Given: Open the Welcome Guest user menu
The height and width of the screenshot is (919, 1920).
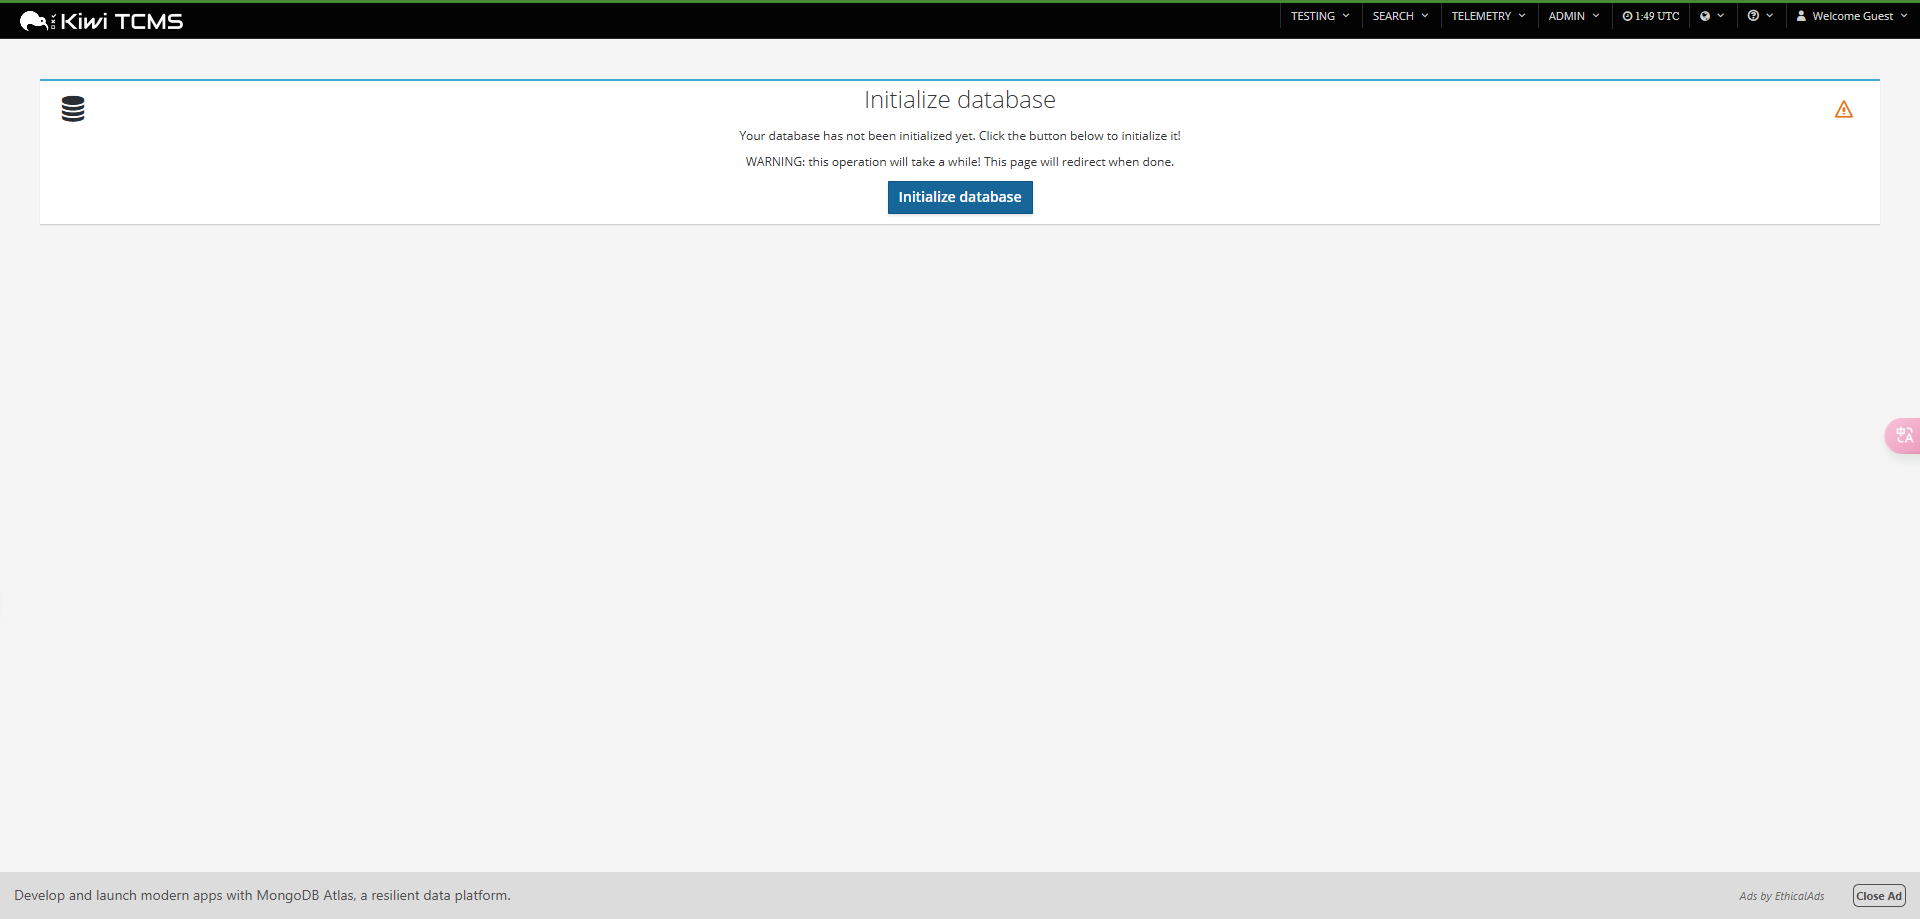Looking at the screenshot, I should [1852, 16].
